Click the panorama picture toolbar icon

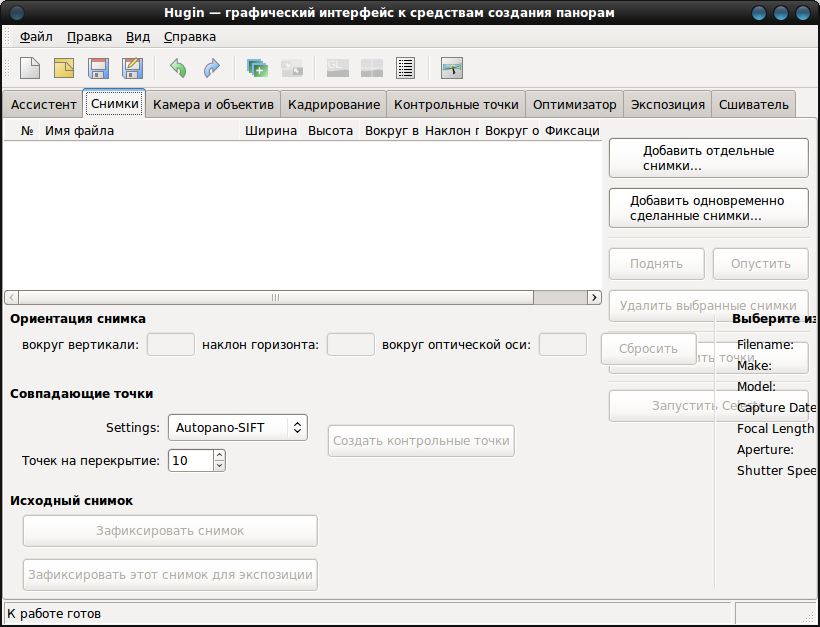tap(452, 68)
